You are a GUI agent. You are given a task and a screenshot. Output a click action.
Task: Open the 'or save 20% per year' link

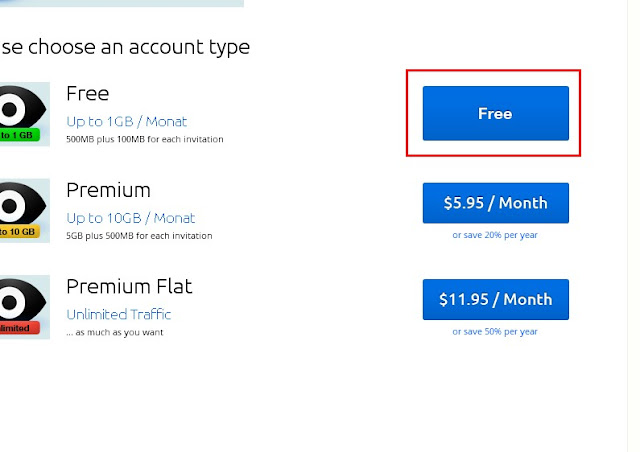click(x=495, y=235)
